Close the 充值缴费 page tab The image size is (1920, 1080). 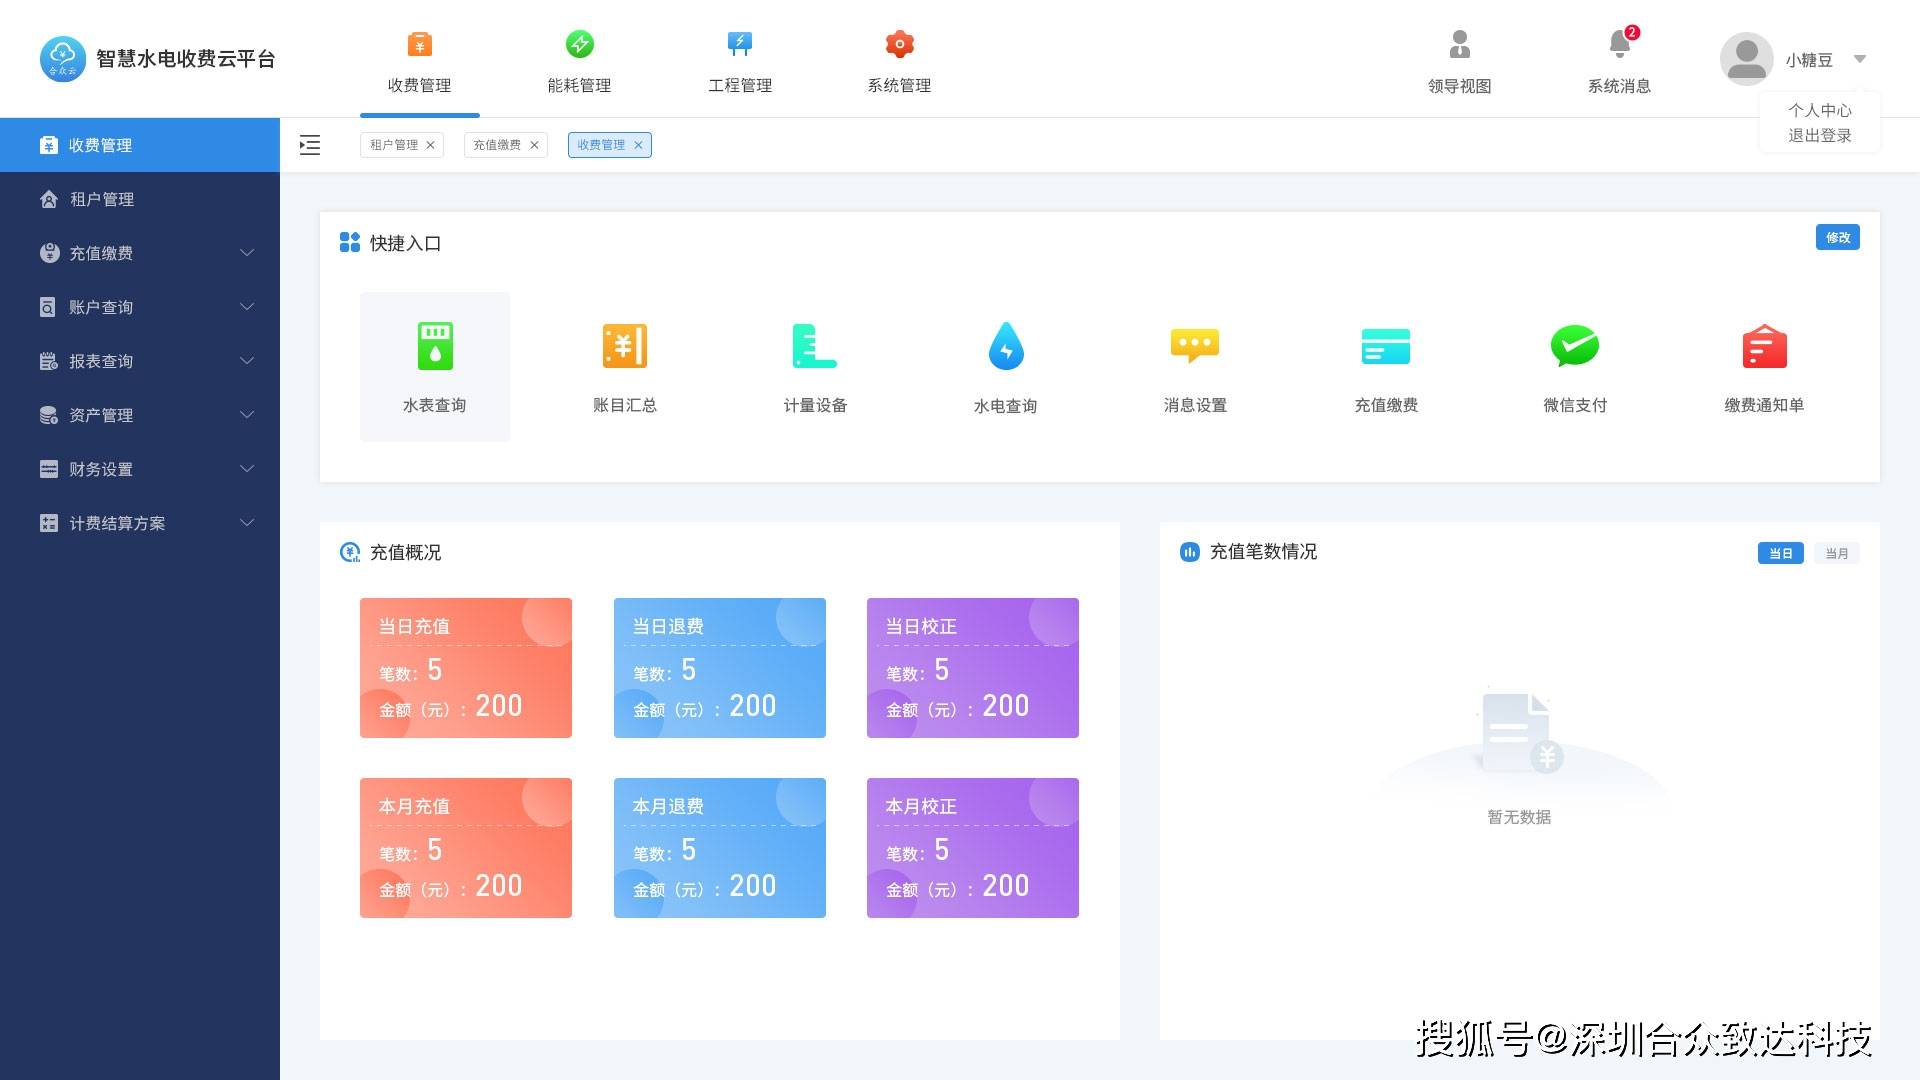coord(534,145)
